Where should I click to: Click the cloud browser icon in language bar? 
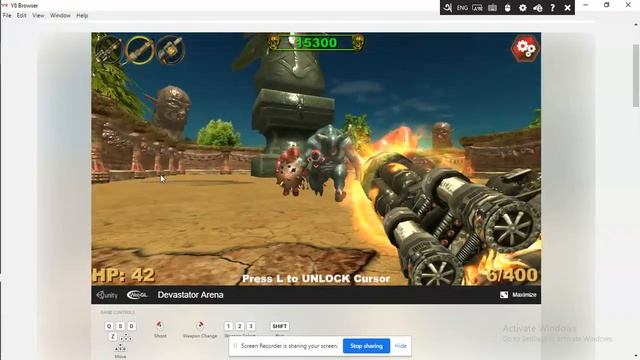[x=538, y=8]
